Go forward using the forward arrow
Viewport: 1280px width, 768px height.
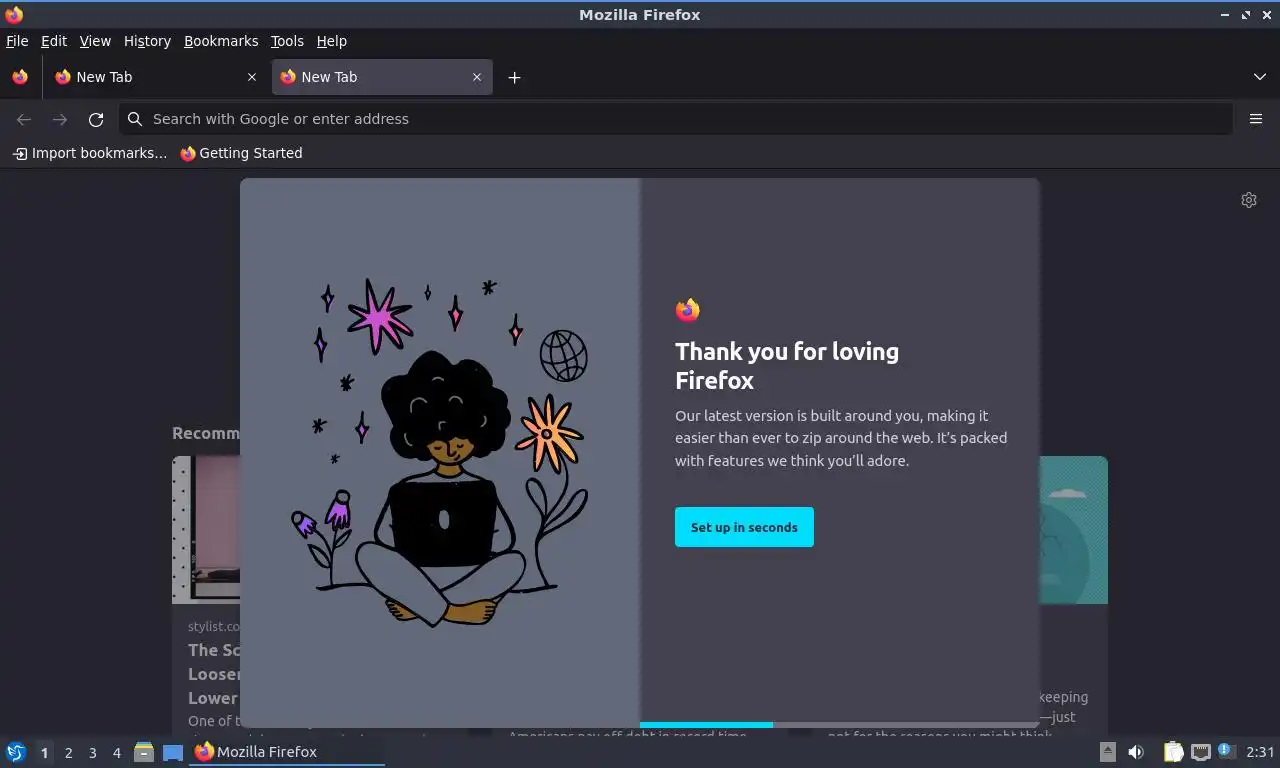pyautogui.click(x=60, y=119)
